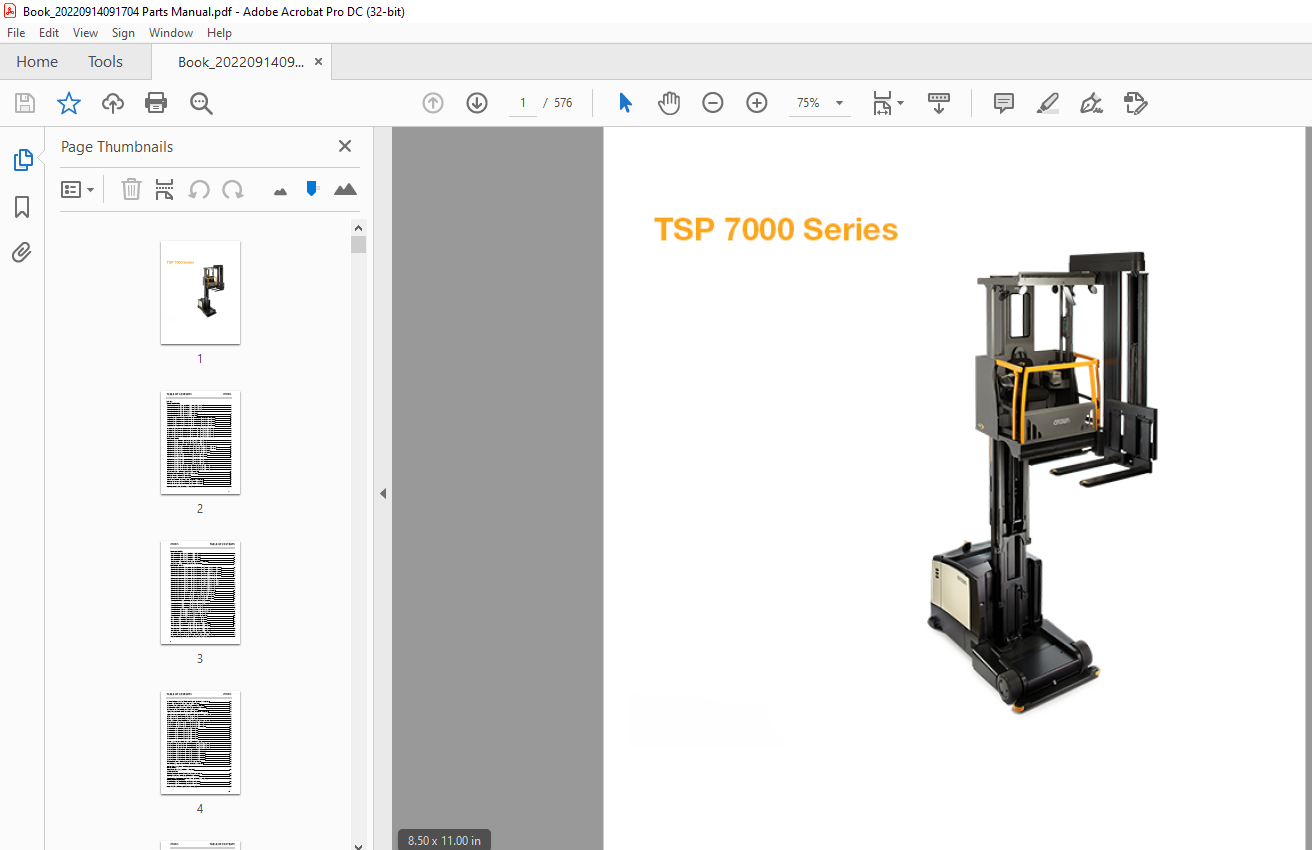Open the fit page options icon
This screenshot has height=850, width=1312.
pyautogui.click(x=887, y=103)
